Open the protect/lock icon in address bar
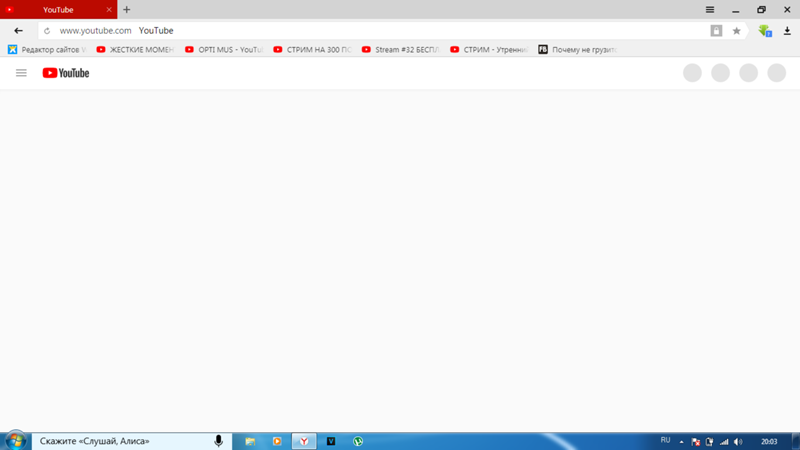This screenshot has width=800, height=450. coord(716,31)
